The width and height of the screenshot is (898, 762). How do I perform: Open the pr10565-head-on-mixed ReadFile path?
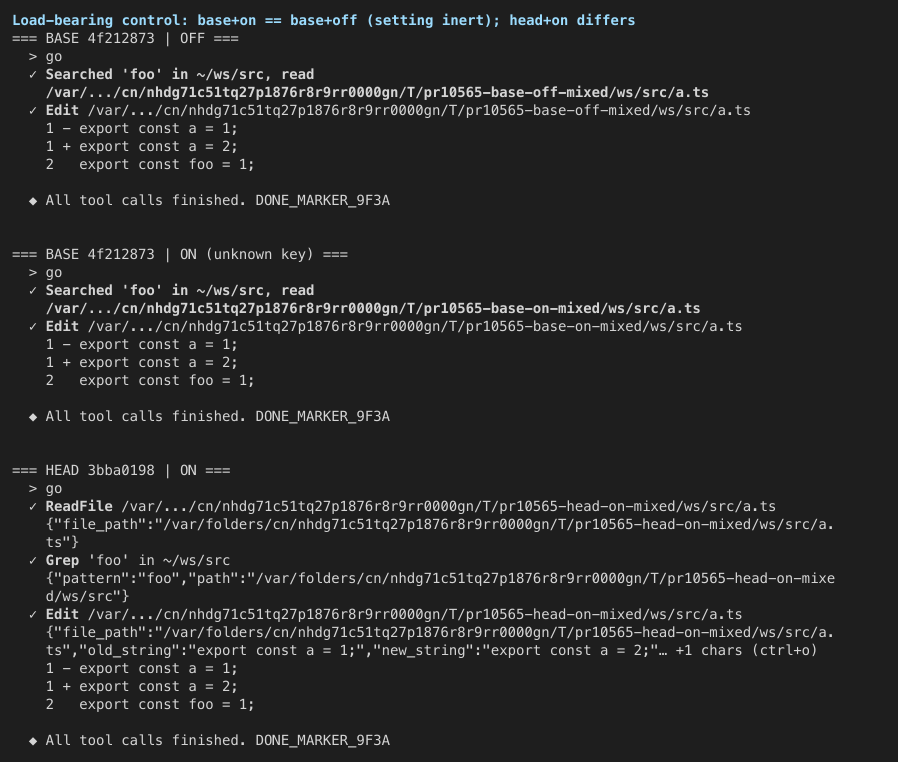tap(448, 506)
